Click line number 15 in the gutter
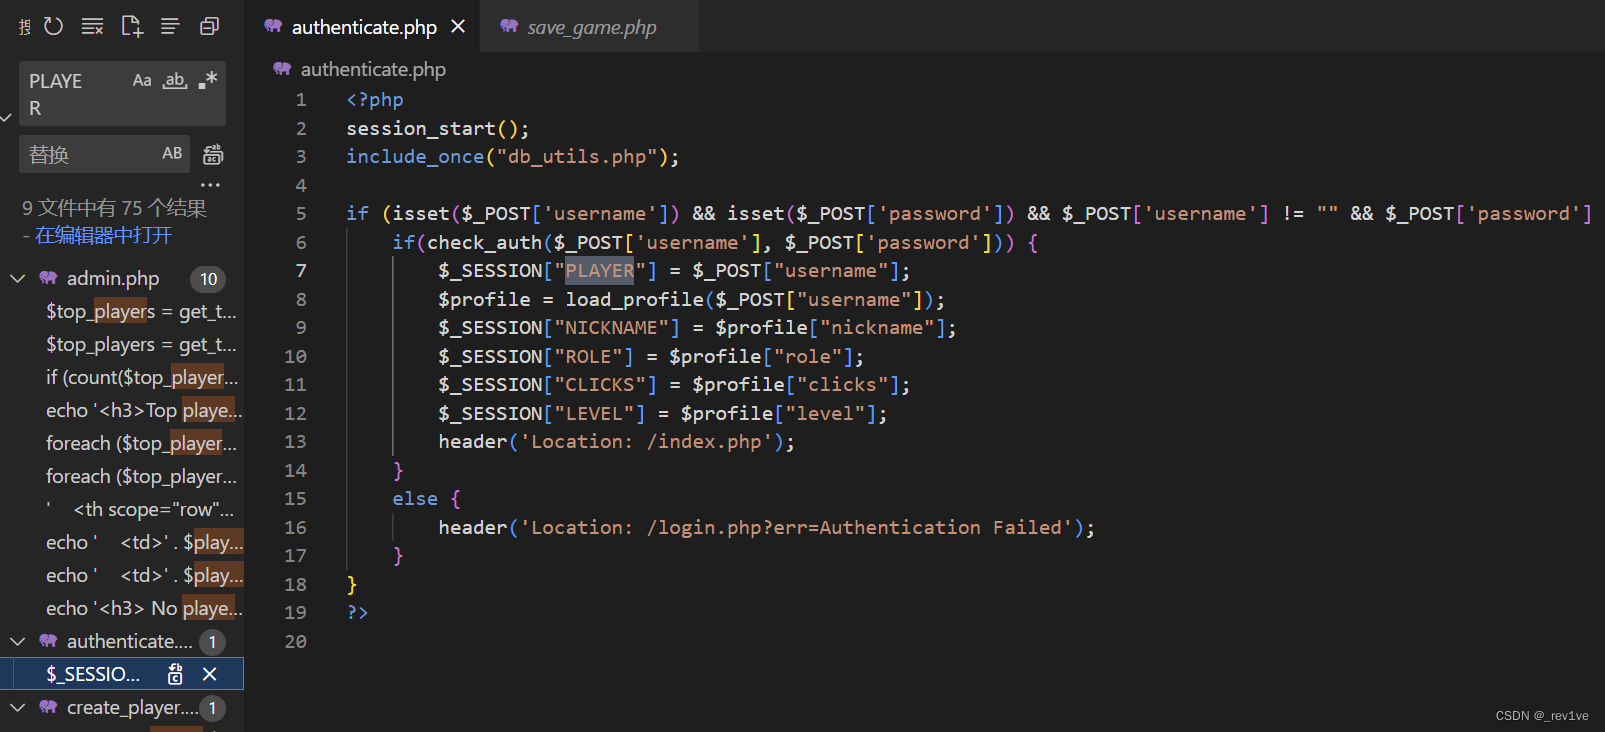Image resolution: width=1605 pixels, height=732 pixels. [296, 498]
